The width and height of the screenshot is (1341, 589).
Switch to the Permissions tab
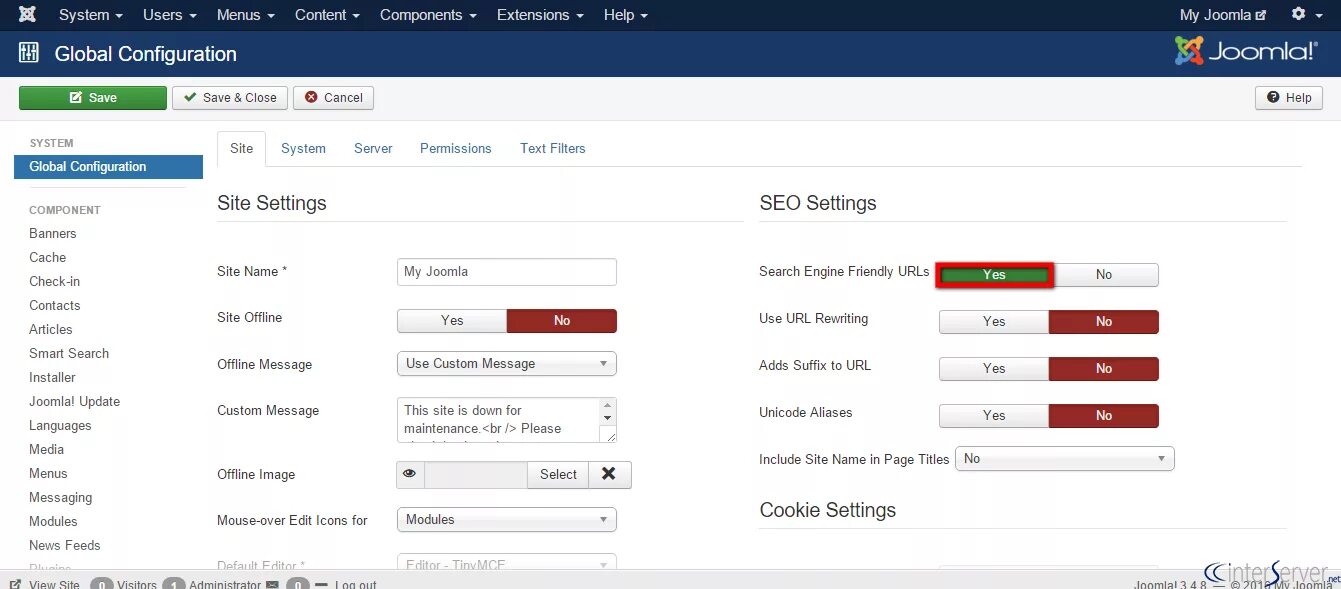pyautogui.click(x=455, y=148)
